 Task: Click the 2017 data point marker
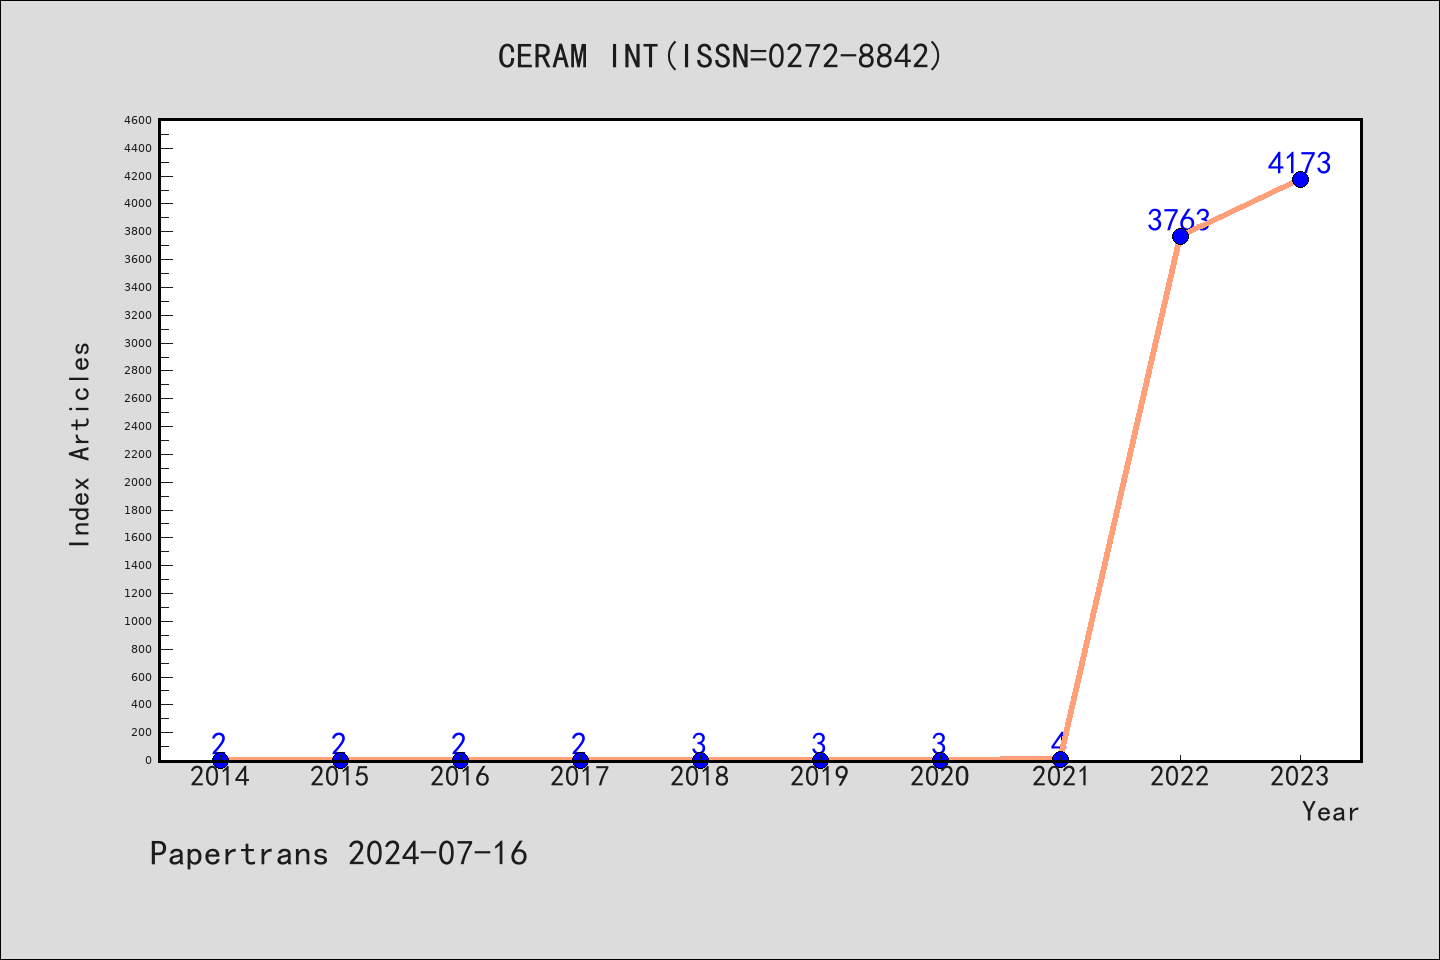pyautogui.click(x=580, y=760)
